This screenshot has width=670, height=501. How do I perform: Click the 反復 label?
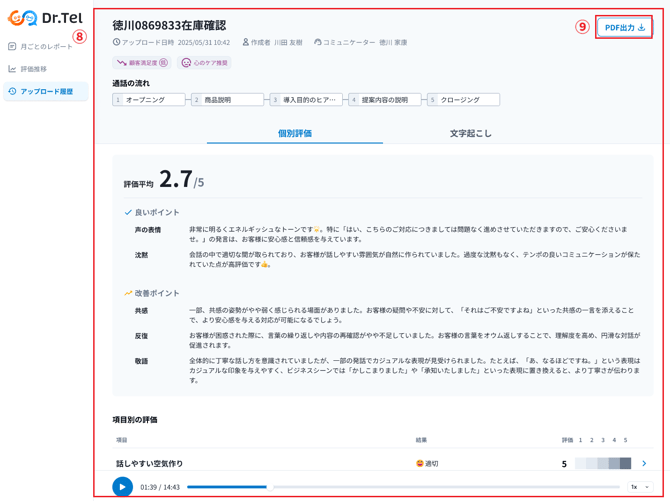(x=141, y=336)
